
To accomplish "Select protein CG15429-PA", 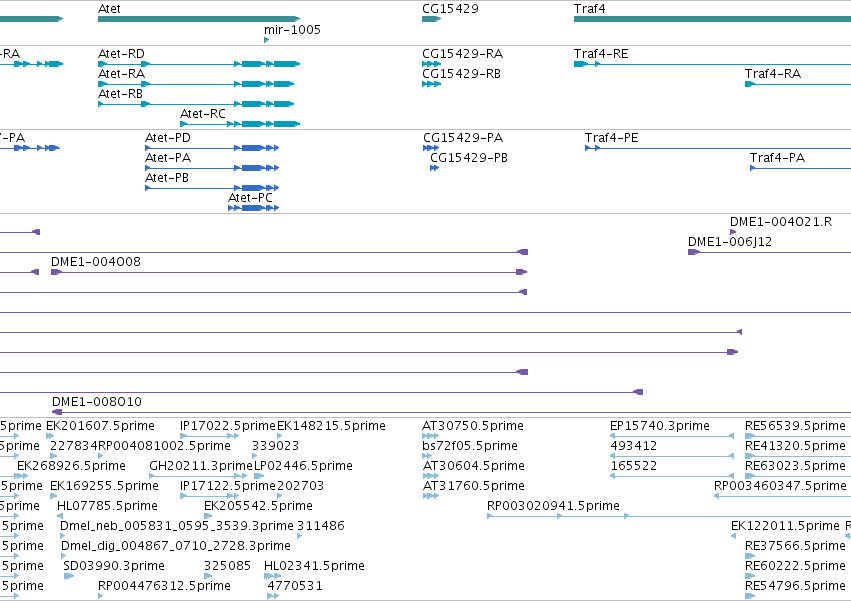I will point(431,148).
